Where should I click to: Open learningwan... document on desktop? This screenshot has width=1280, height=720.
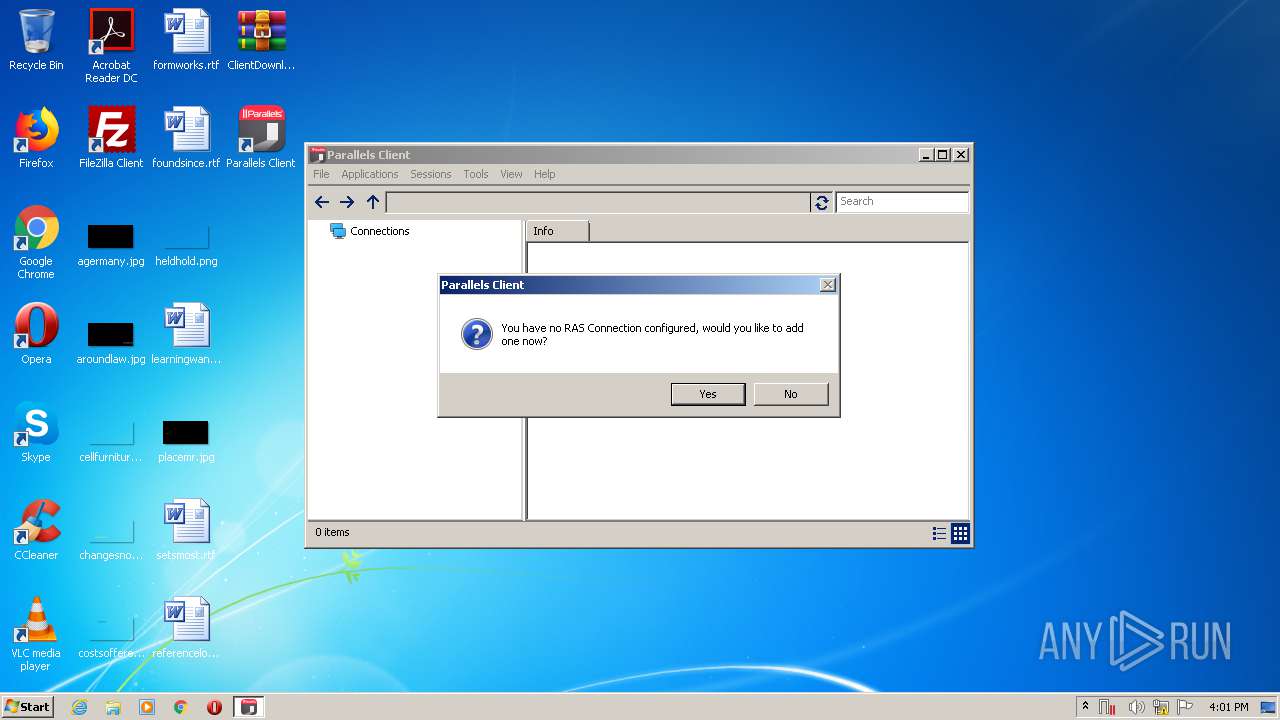186,334
